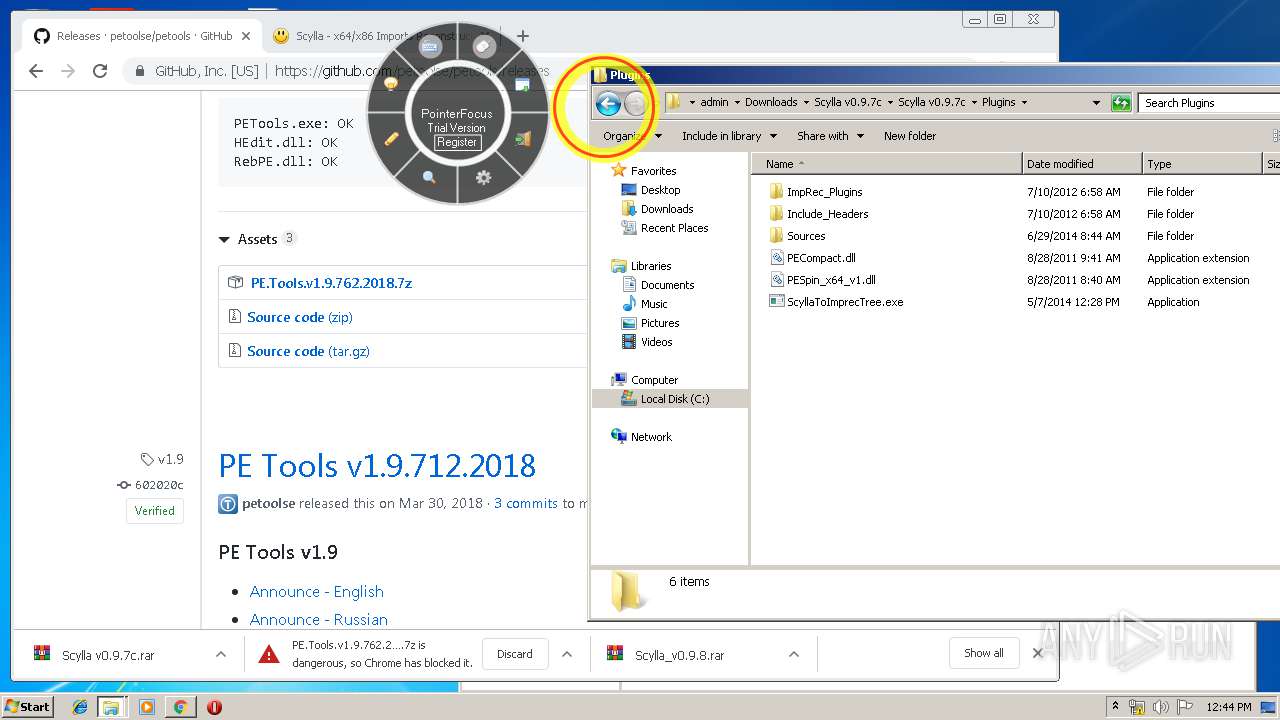Image resolution: width=1280 pixels, height=720 pixels.
Task: Click admin in Explorer breadcrumb
Action: pos(714,102)
